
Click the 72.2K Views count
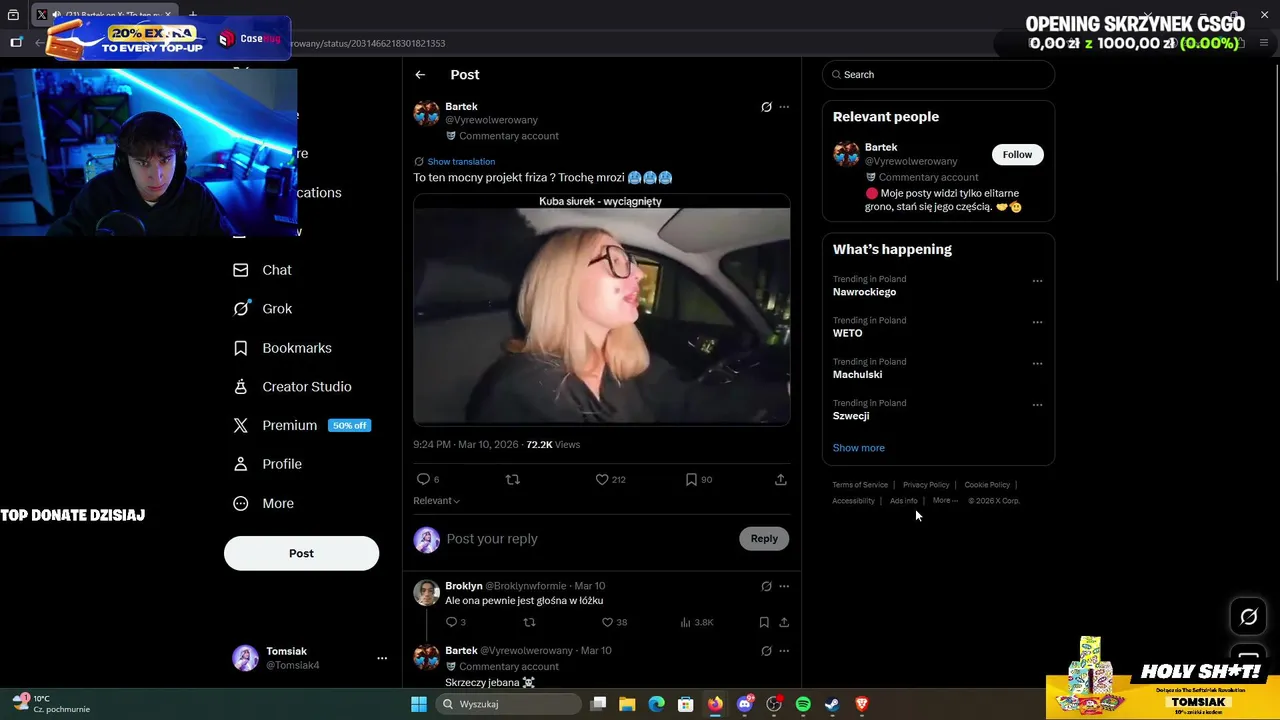553,445
